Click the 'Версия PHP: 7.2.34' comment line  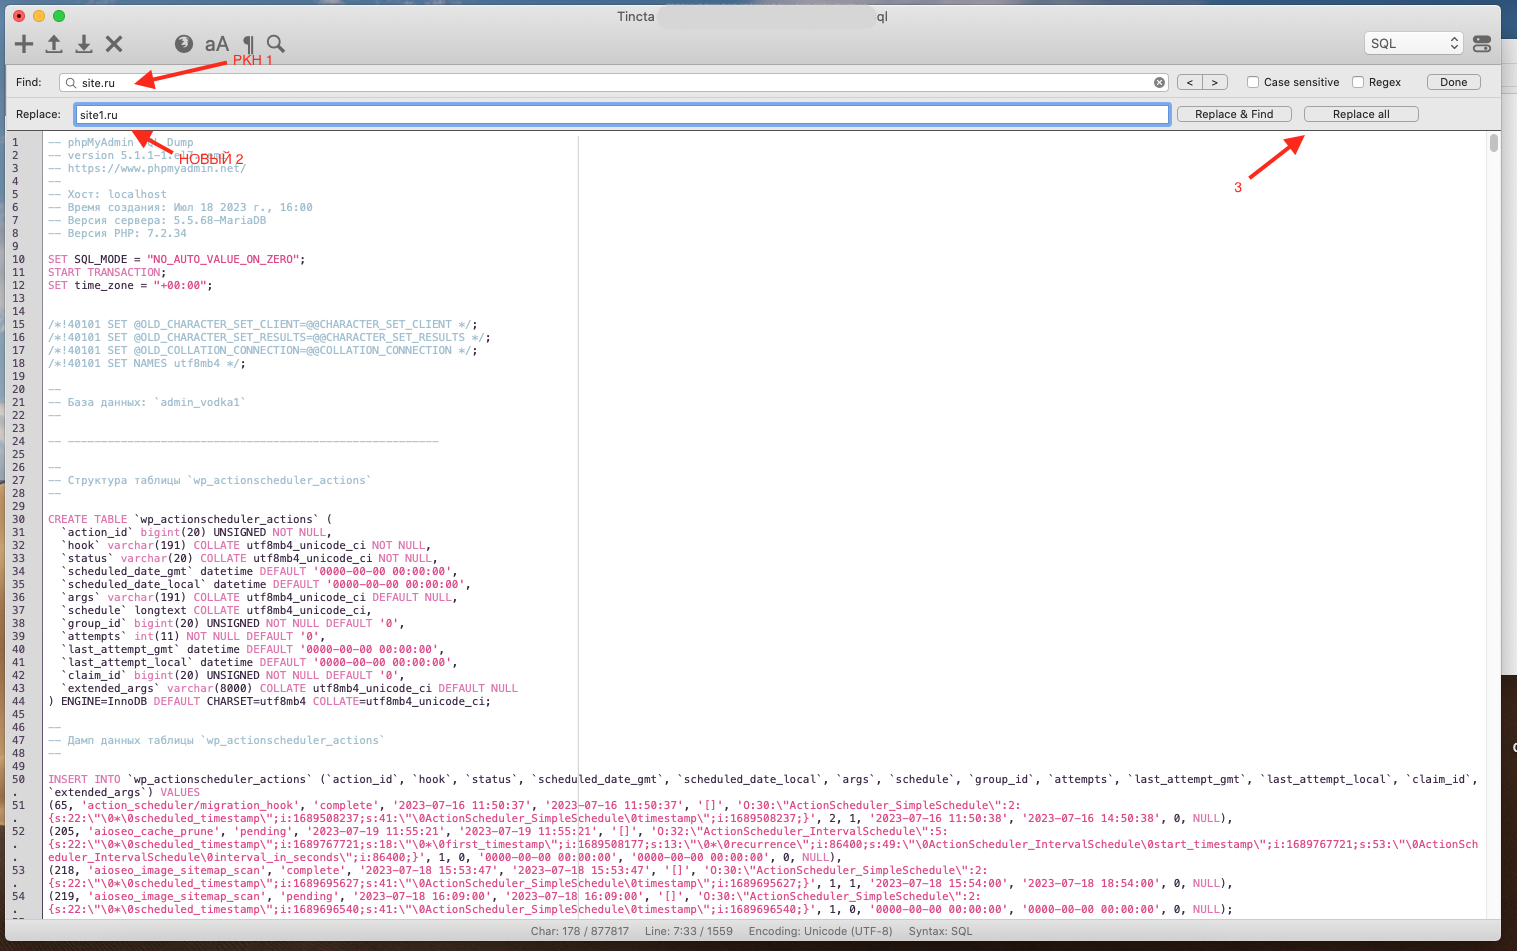(117, 233)
